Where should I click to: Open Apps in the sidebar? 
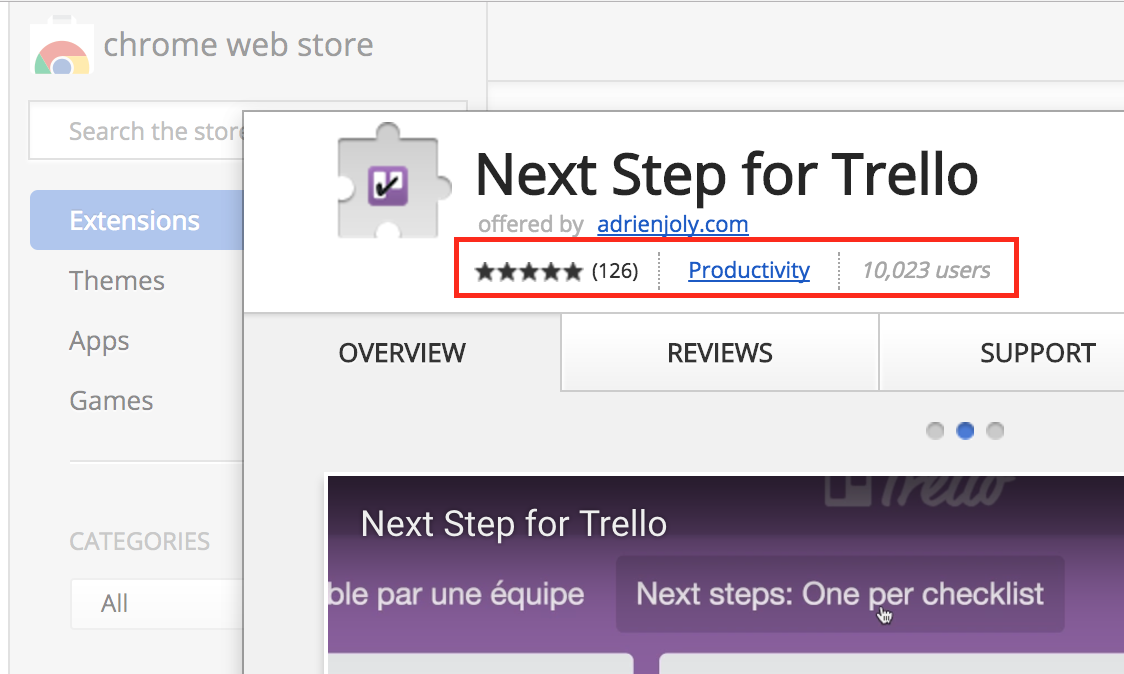pos(99,341)
